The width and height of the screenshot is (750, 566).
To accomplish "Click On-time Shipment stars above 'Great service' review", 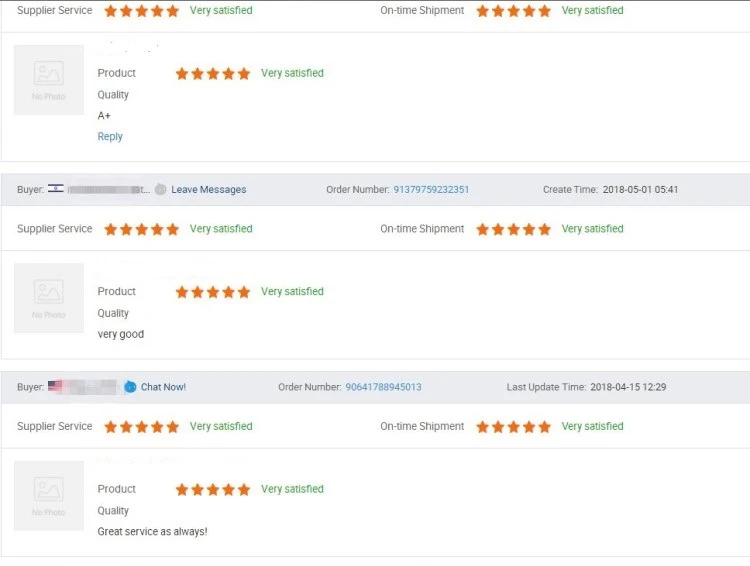I will point(513,426).
